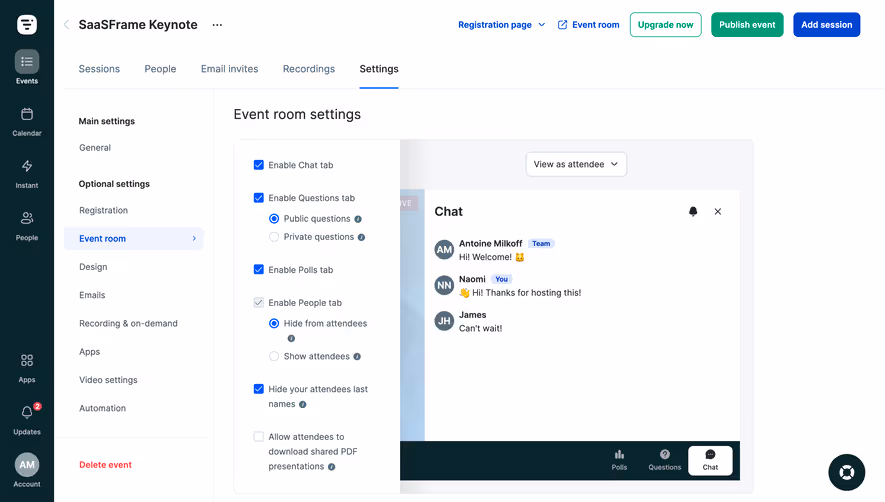The width and height of the screenshot is (885, 502).
Task: Go back with the arrow beside SaaSFrame Keynote
Action: click(67, 24)
